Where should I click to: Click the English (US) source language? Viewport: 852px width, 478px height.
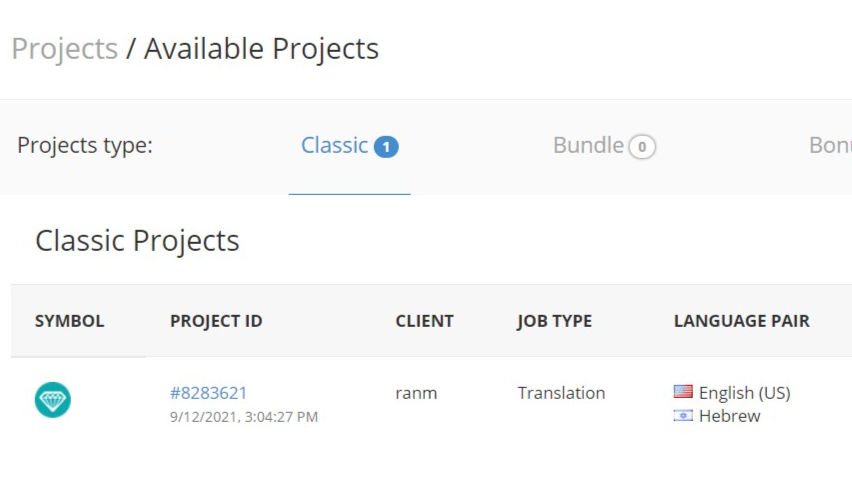744,393
